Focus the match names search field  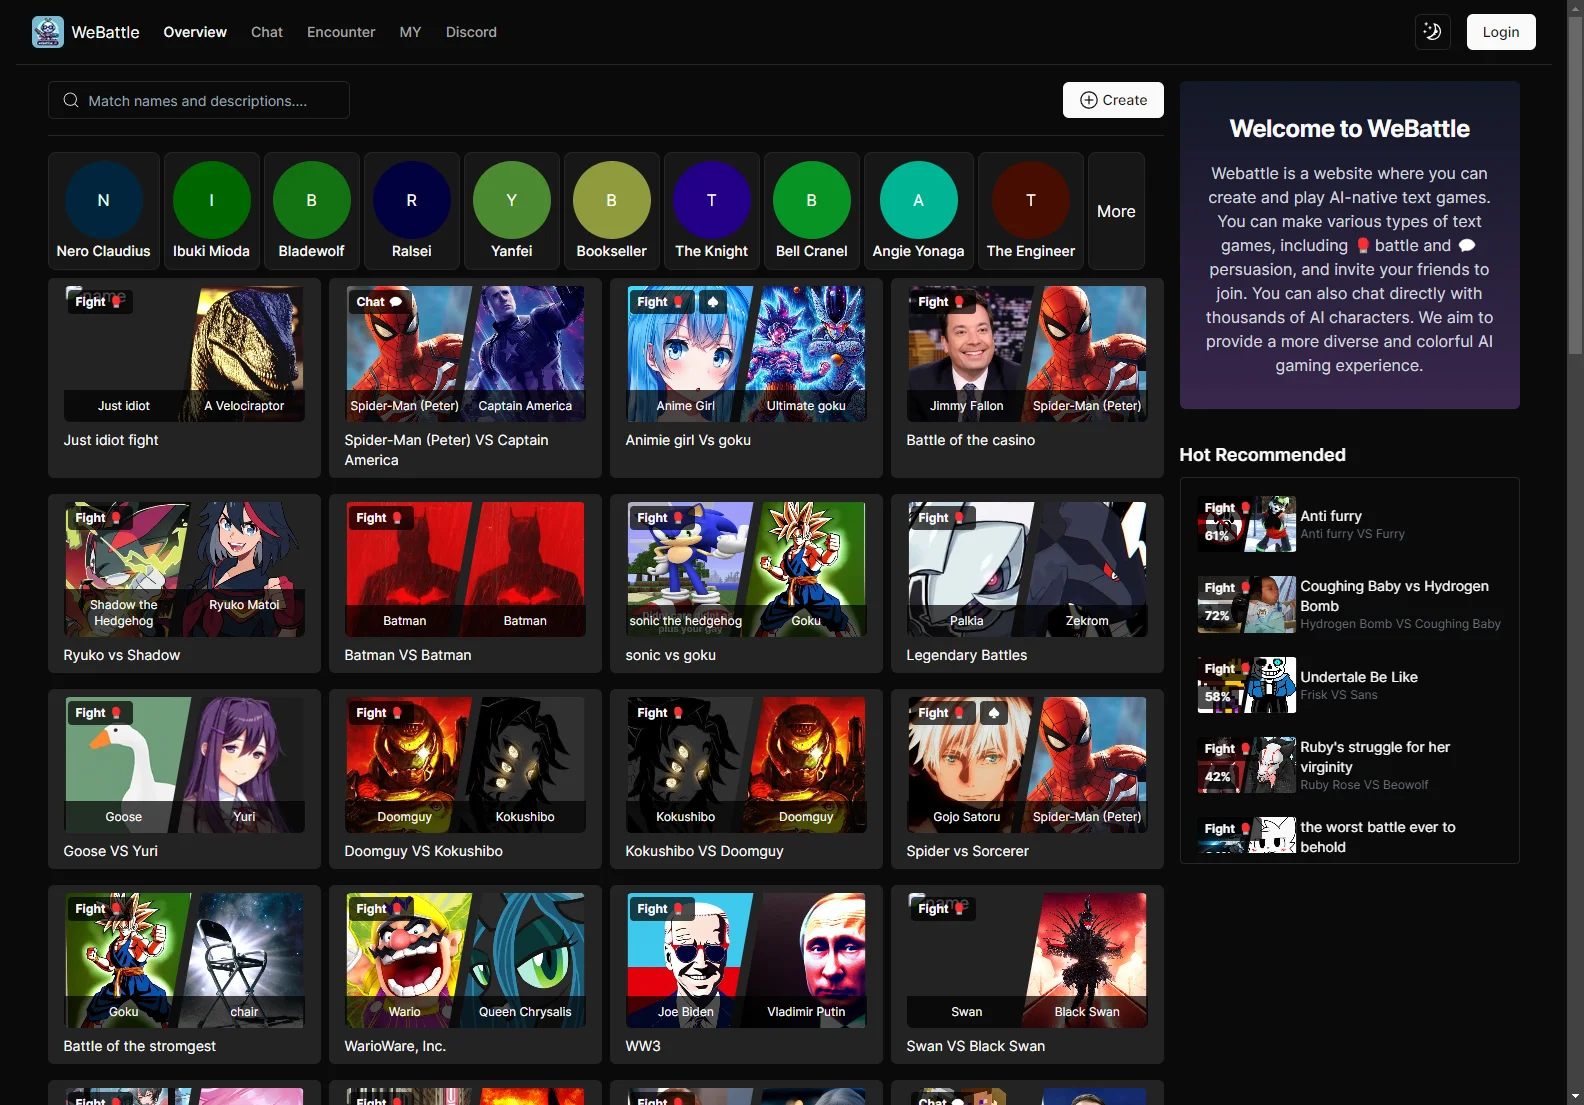tap(199, 100)
